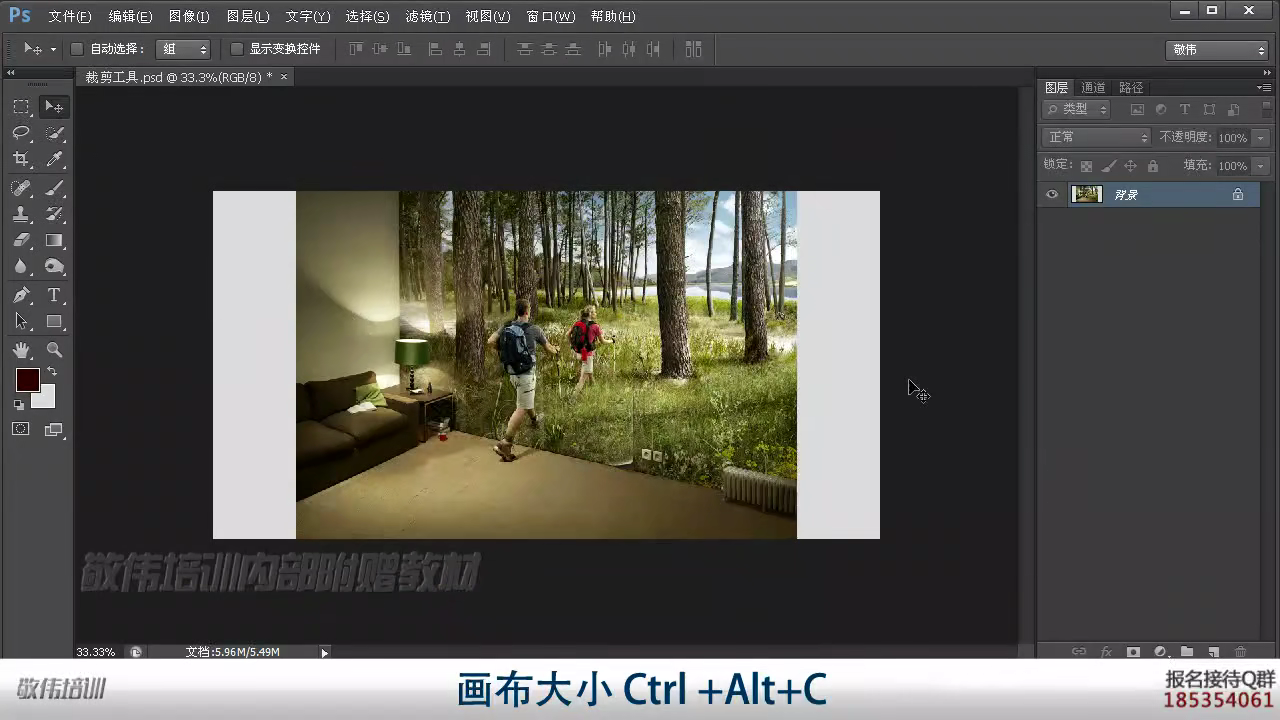Toggle lock image pixels brush icon

tap(1108, 166)
